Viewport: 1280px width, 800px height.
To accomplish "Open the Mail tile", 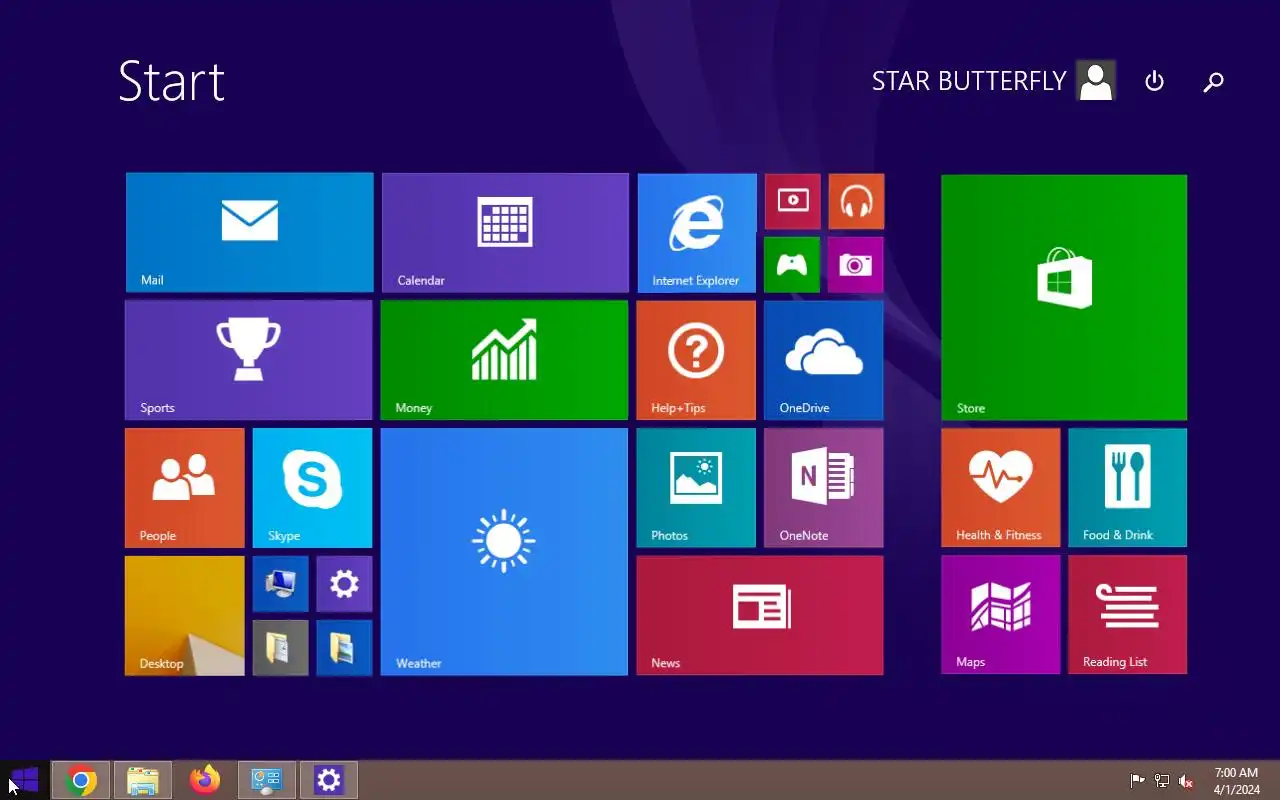I will click(x=249, y=233).
